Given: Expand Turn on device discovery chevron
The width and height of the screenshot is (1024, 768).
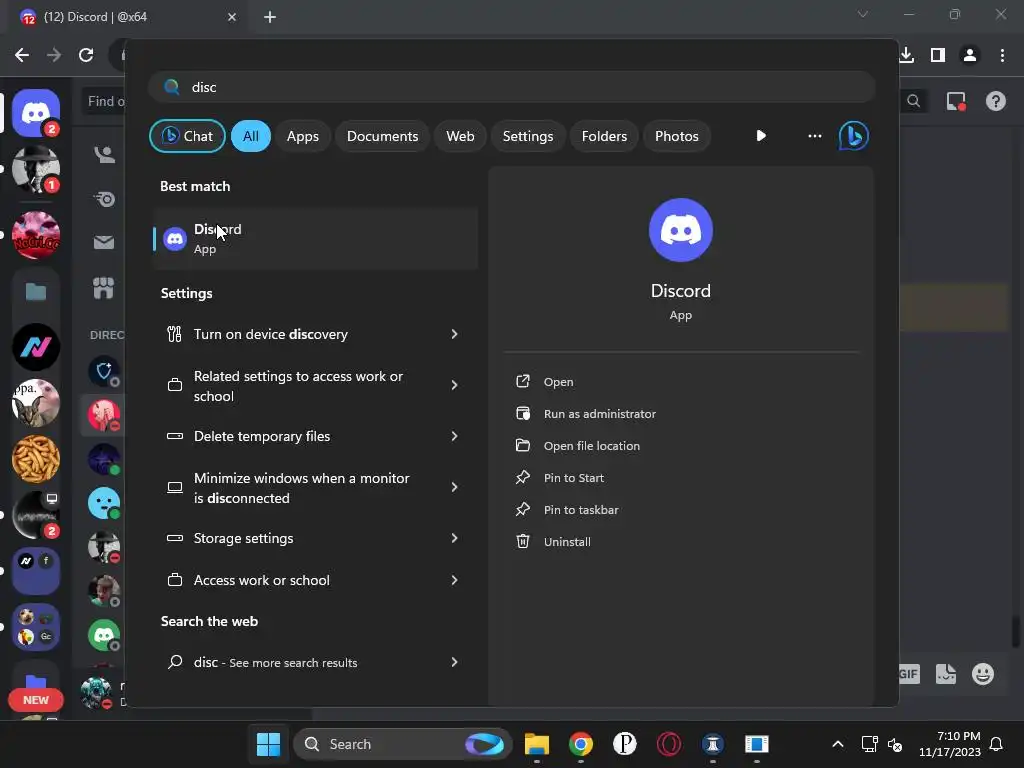Looking at the screenshot, I should point(455,334).
